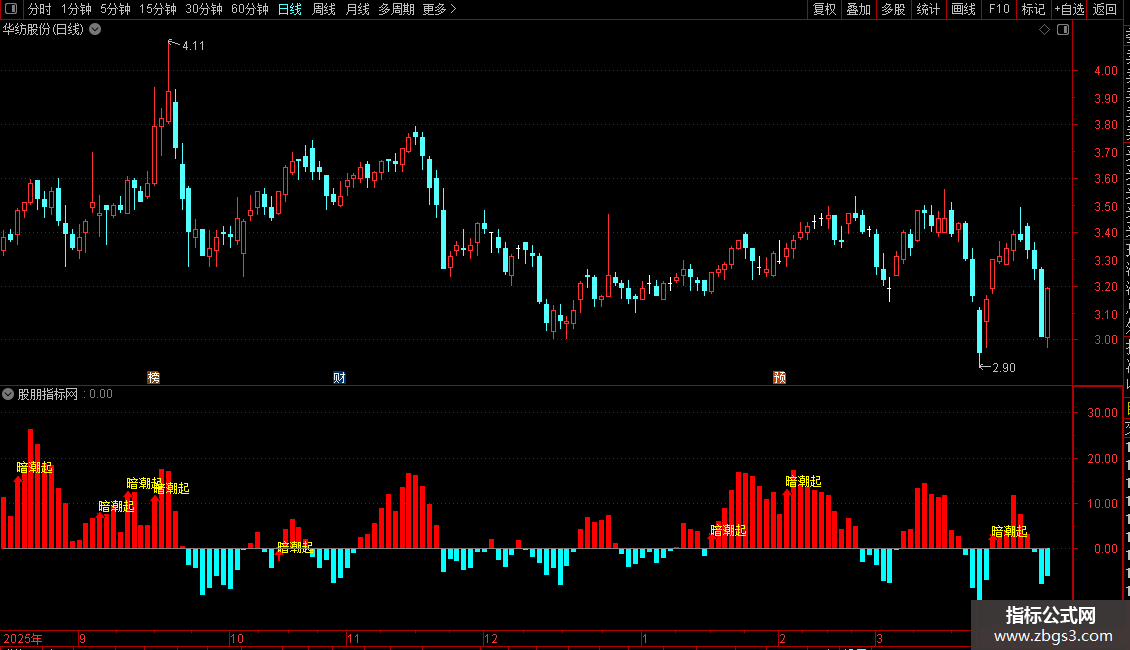Select the 日线 daily period
This screenshot has height=650, width=1130.
click(x=290, y=9)
